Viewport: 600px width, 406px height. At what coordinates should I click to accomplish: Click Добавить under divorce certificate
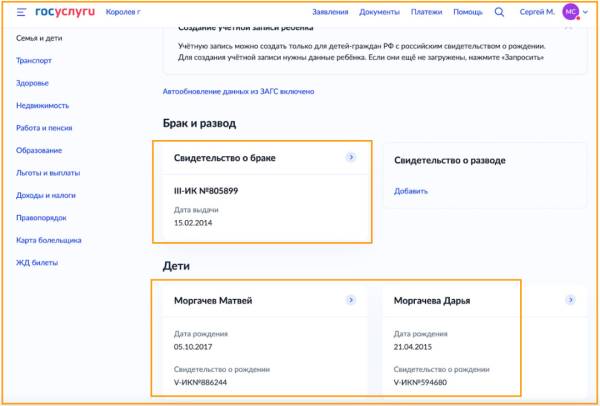pos(410,191)
